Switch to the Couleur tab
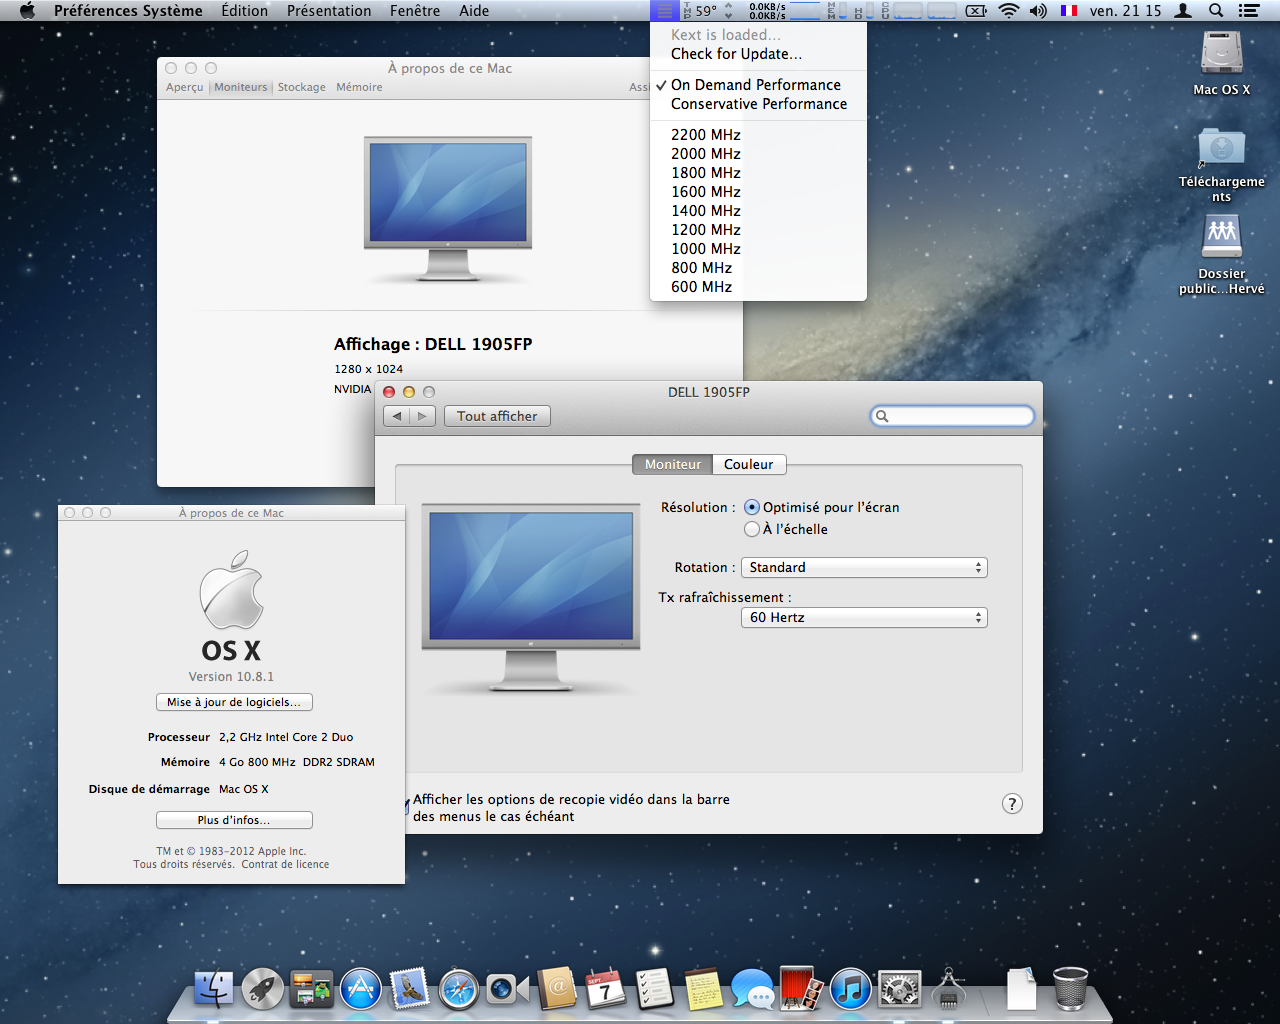Image resolution: width=1280 pixels, height=1024 pixels. [x=748, y=465]
